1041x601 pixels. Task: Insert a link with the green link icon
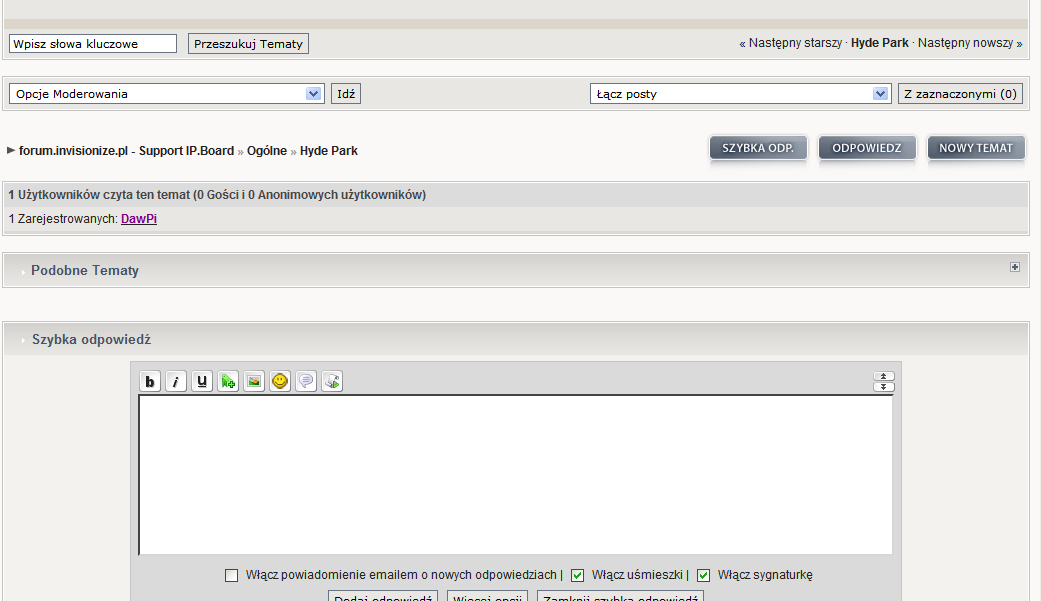(x=228, y=381)
